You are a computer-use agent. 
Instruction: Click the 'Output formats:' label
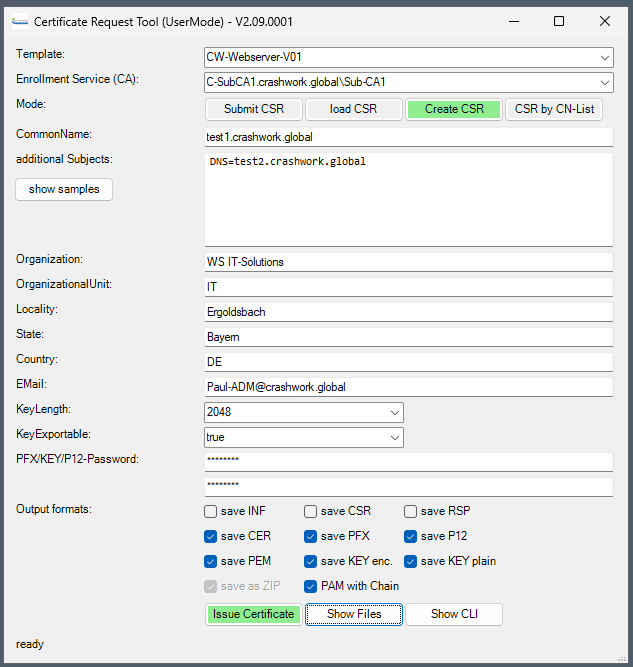pyautogui.click(x=54, y=509)
